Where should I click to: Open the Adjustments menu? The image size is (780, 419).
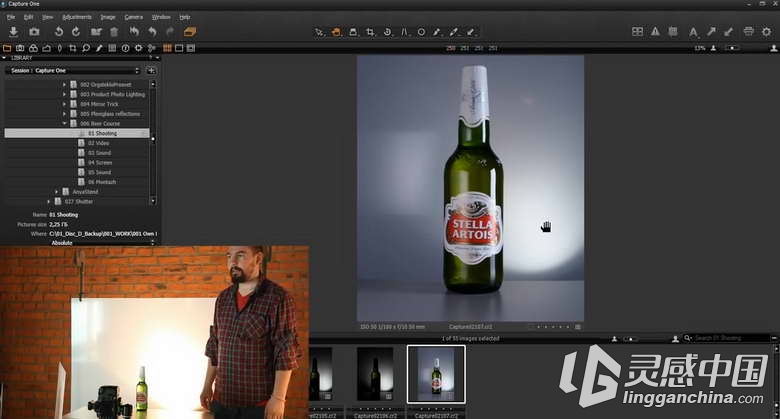point(77,17)
